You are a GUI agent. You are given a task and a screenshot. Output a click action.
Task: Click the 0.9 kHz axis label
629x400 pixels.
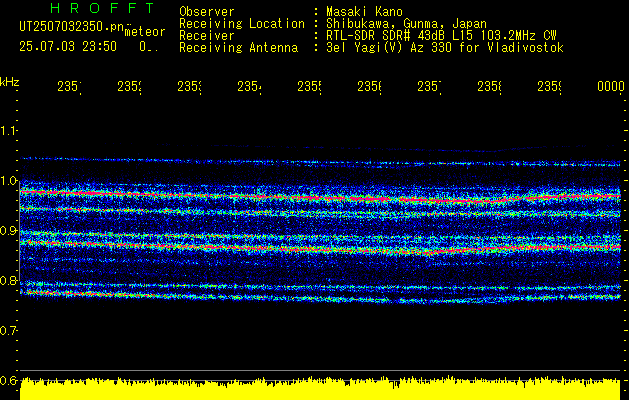pyautogui.click(x=8, y=231)
